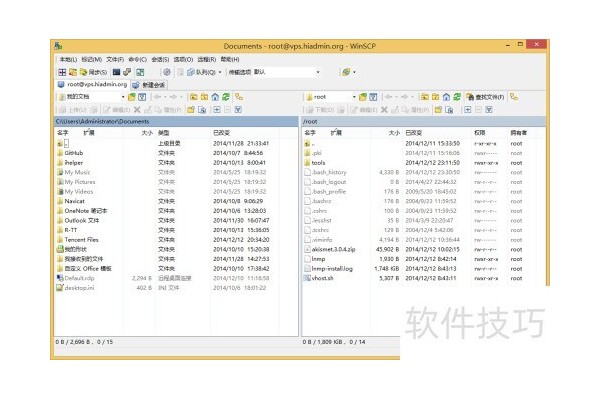Click select files plus icon in local panel
The height and width of the screenshot is (400, 600).
pyautogui.click(x=217, y=110)
